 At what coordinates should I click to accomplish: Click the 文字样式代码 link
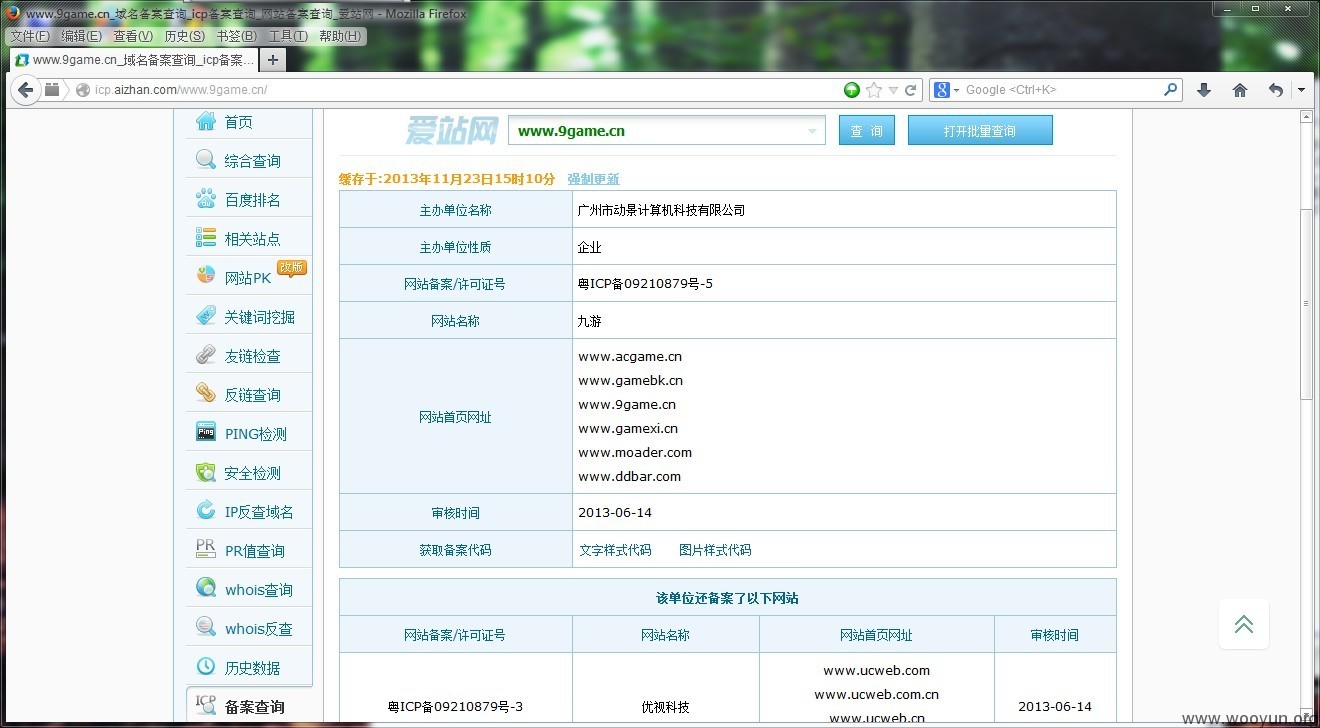click(x=615, y=550)
